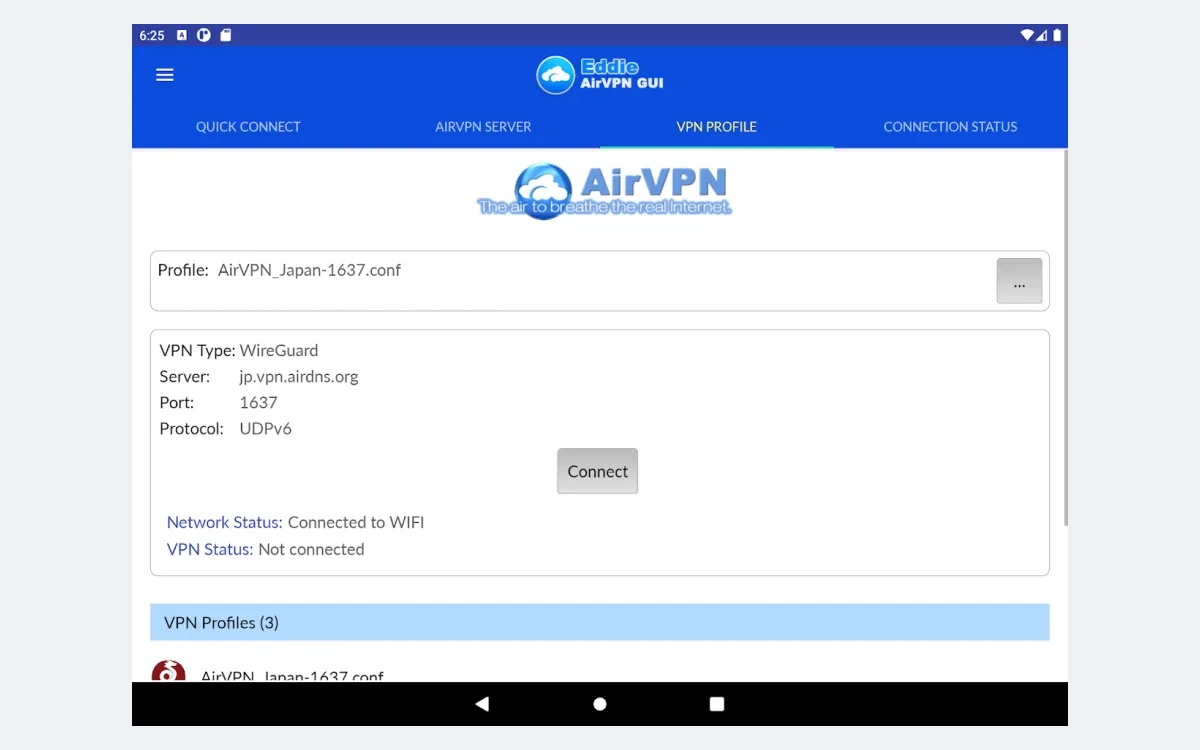Select the VPN Profile tab
Screen dimensions: 1200x750
pos(716,127)
